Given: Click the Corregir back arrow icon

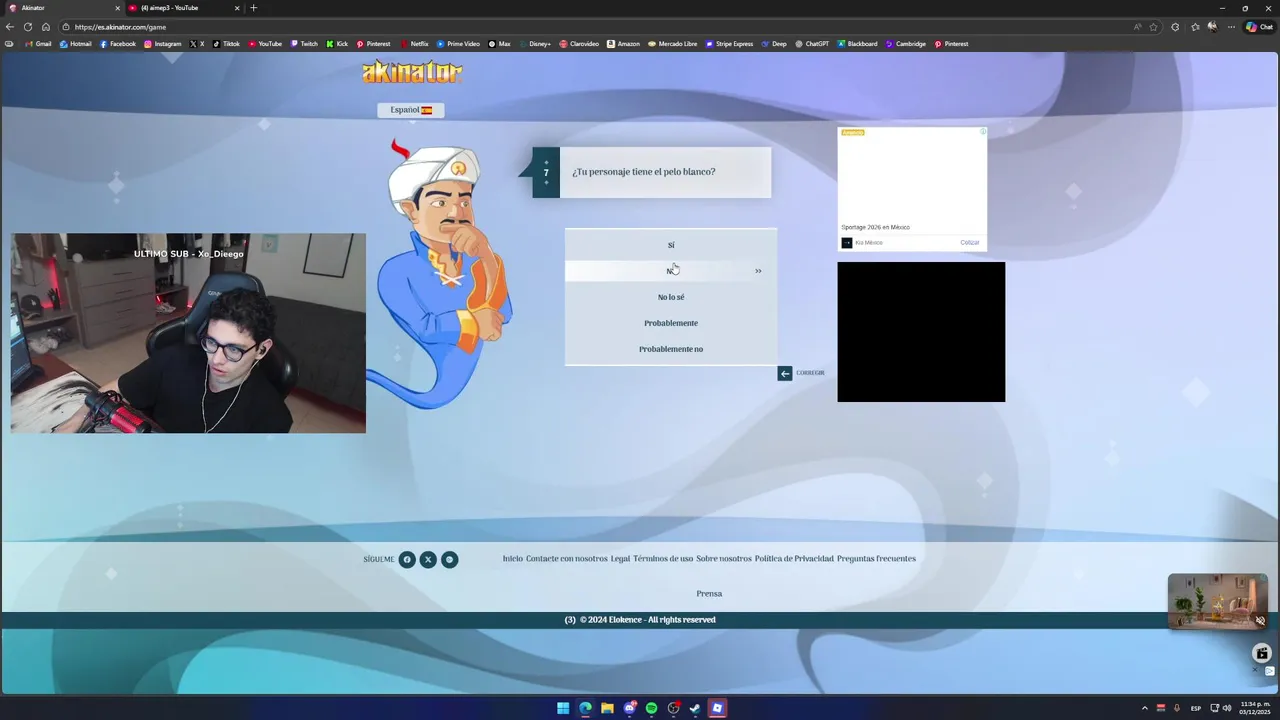Looking at the screenshot, I should pos(785,373).
